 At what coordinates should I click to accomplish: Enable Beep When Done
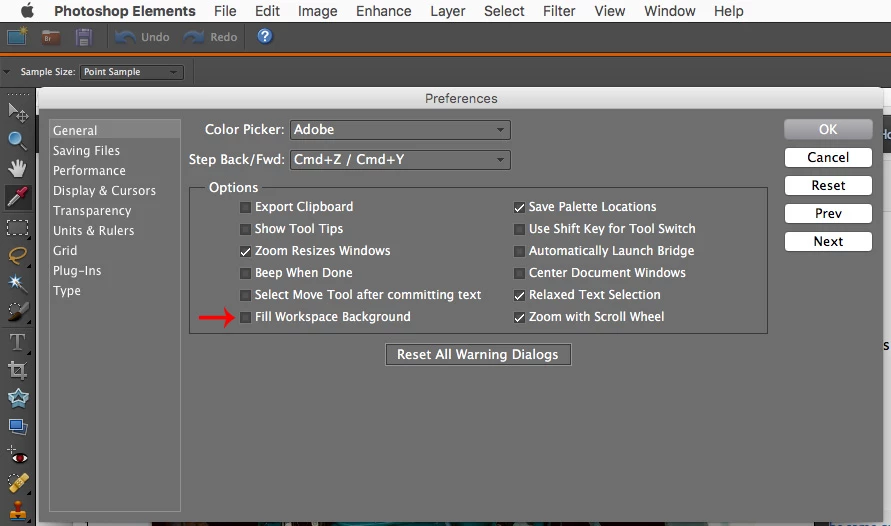point(245,273)
